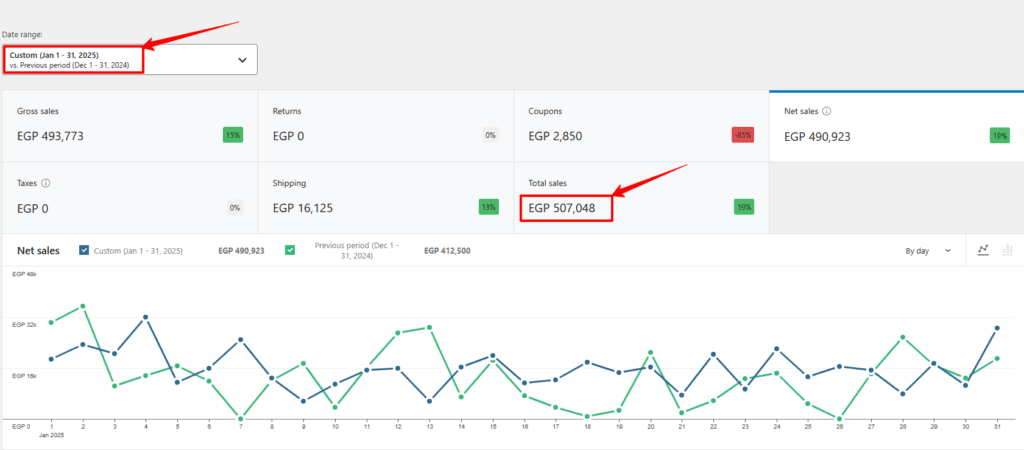Open the By day interval dropdown
Screen dimensions: 1024x450
(928, 251)
